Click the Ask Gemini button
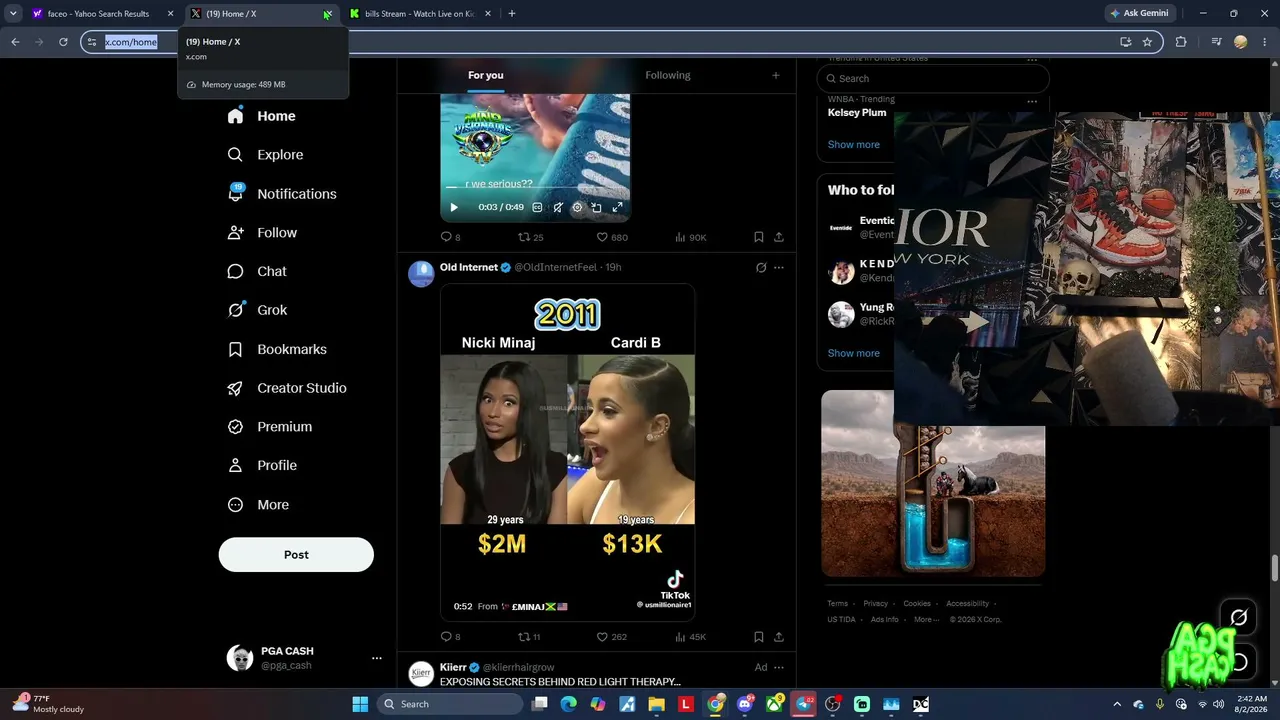This screenshot has height=720, width=1280. click(x=1139, y=14)
